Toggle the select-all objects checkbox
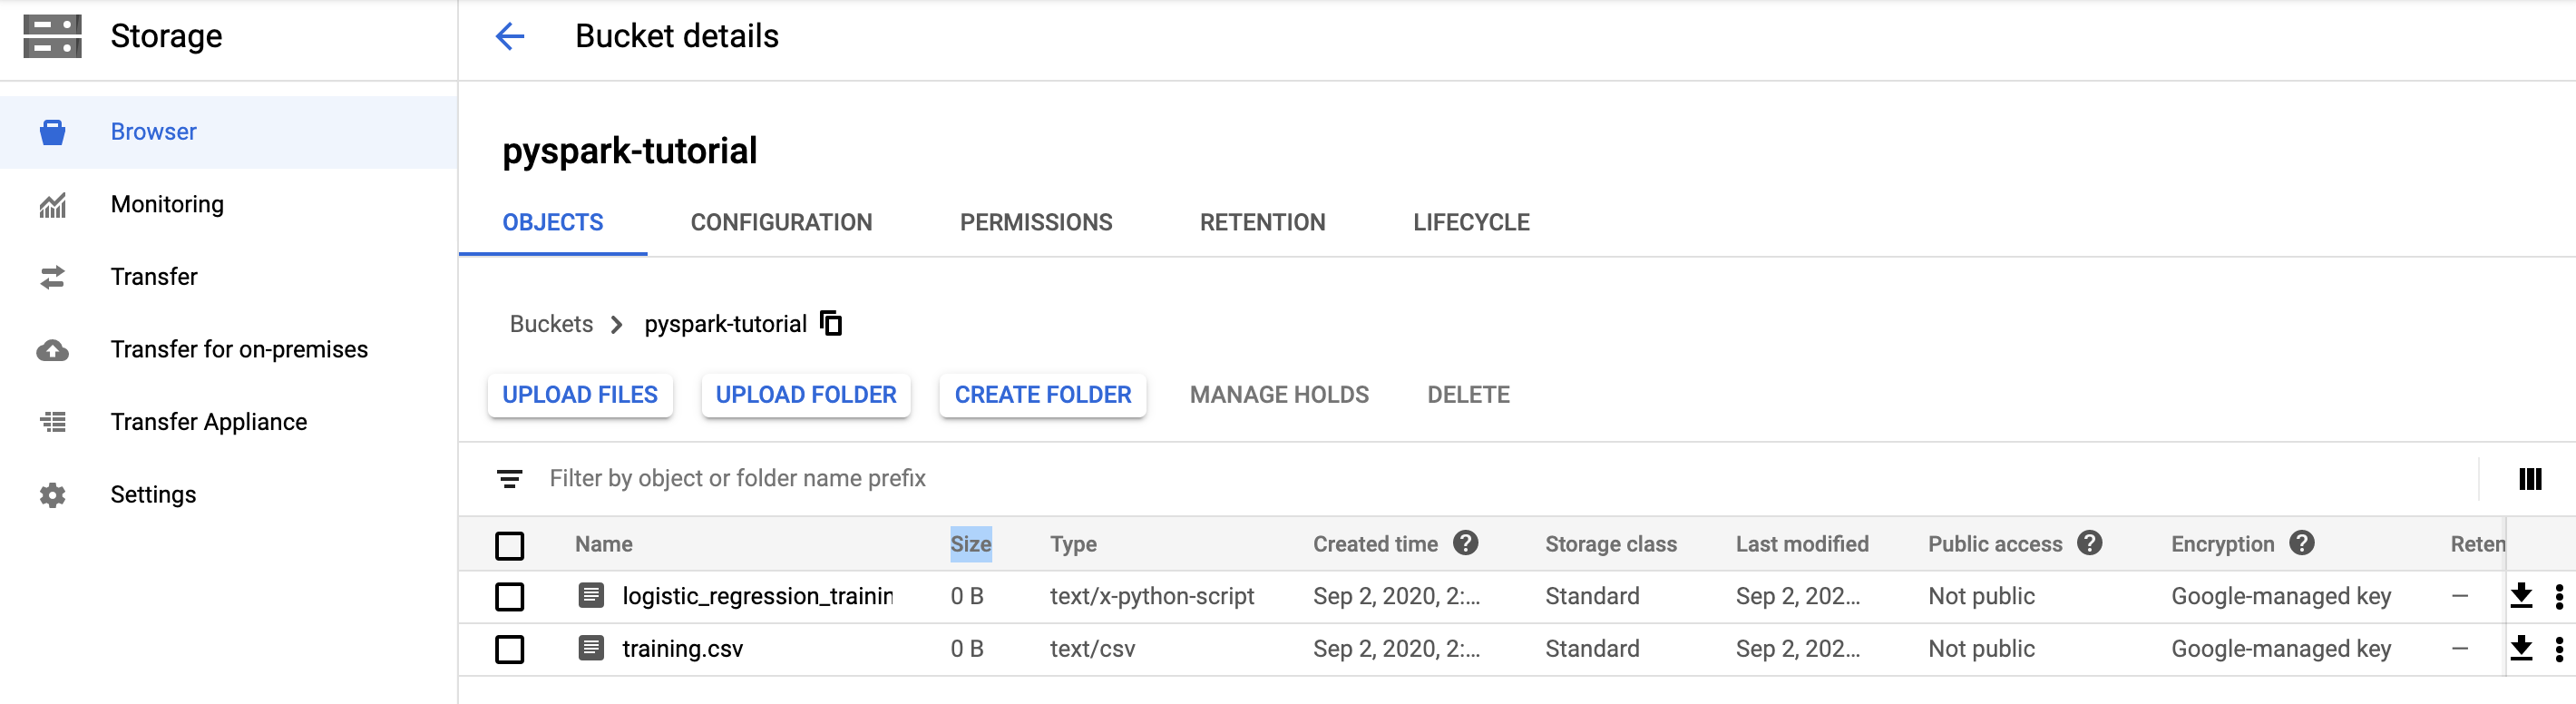This screenshot has width=2576, height=704. coord(510,545)
